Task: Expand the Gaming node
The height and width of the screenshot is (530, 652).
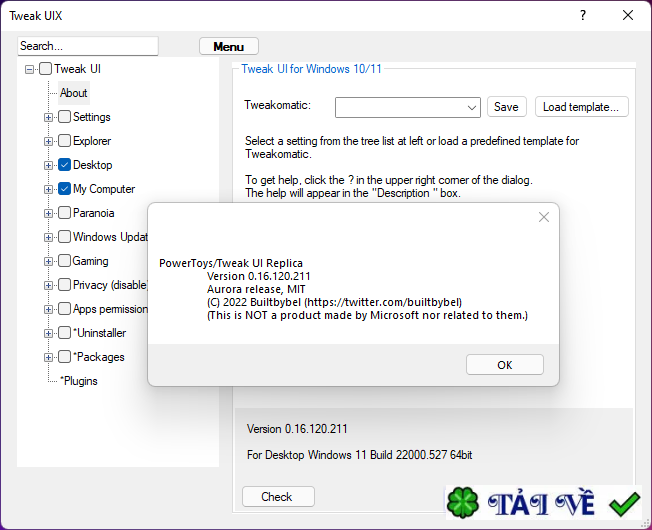Action: pos(48,261)
